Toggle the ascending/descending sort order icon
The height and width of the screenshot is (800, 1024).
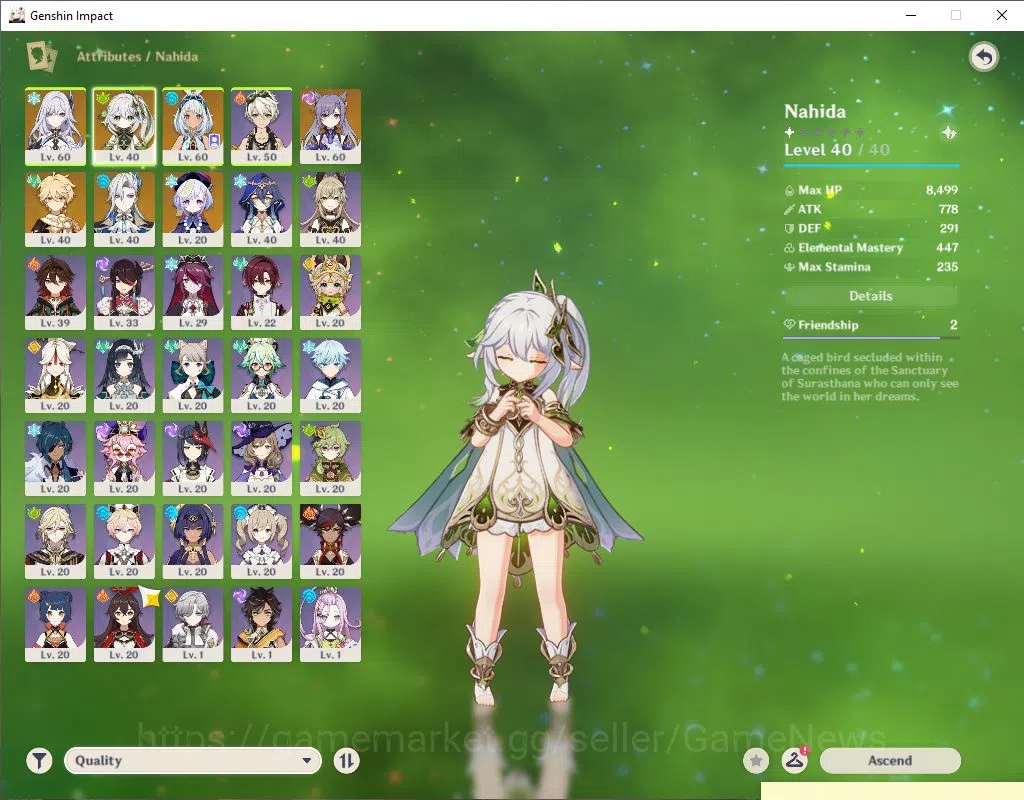[x=347, y=761]
